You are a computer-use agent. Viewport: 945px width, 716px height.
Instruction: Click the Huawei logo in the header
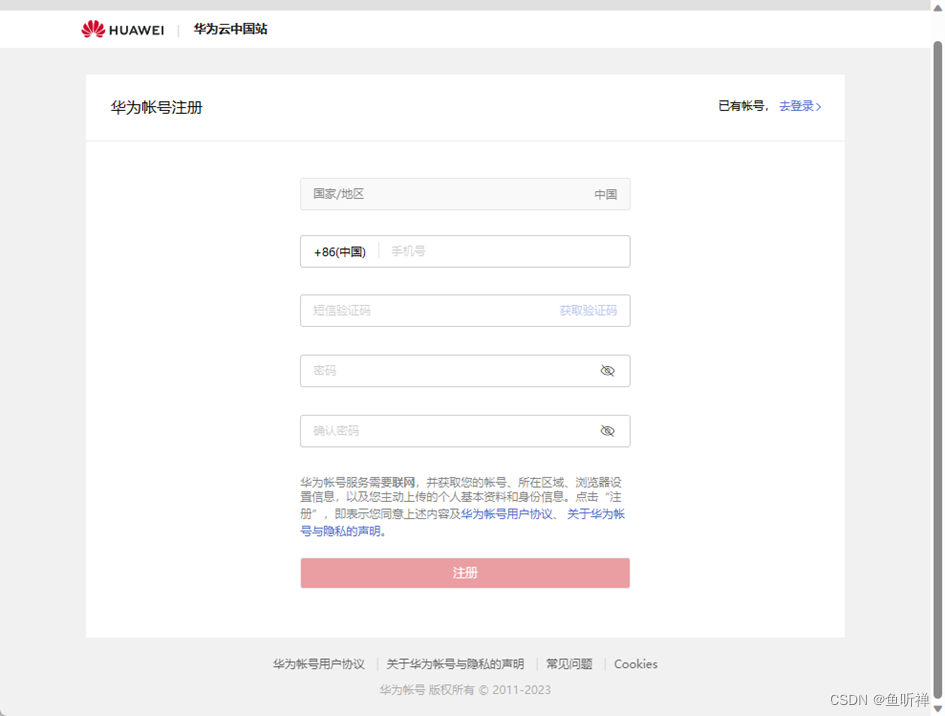click(x=122, y=29)
